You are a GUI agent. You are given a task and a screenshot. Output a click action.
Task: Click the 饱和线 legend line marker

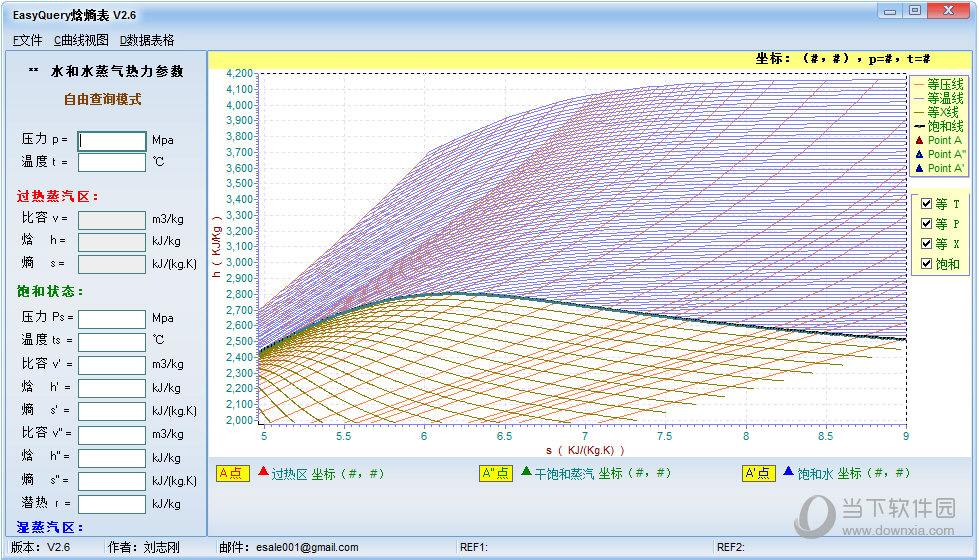tap(919, 127)
